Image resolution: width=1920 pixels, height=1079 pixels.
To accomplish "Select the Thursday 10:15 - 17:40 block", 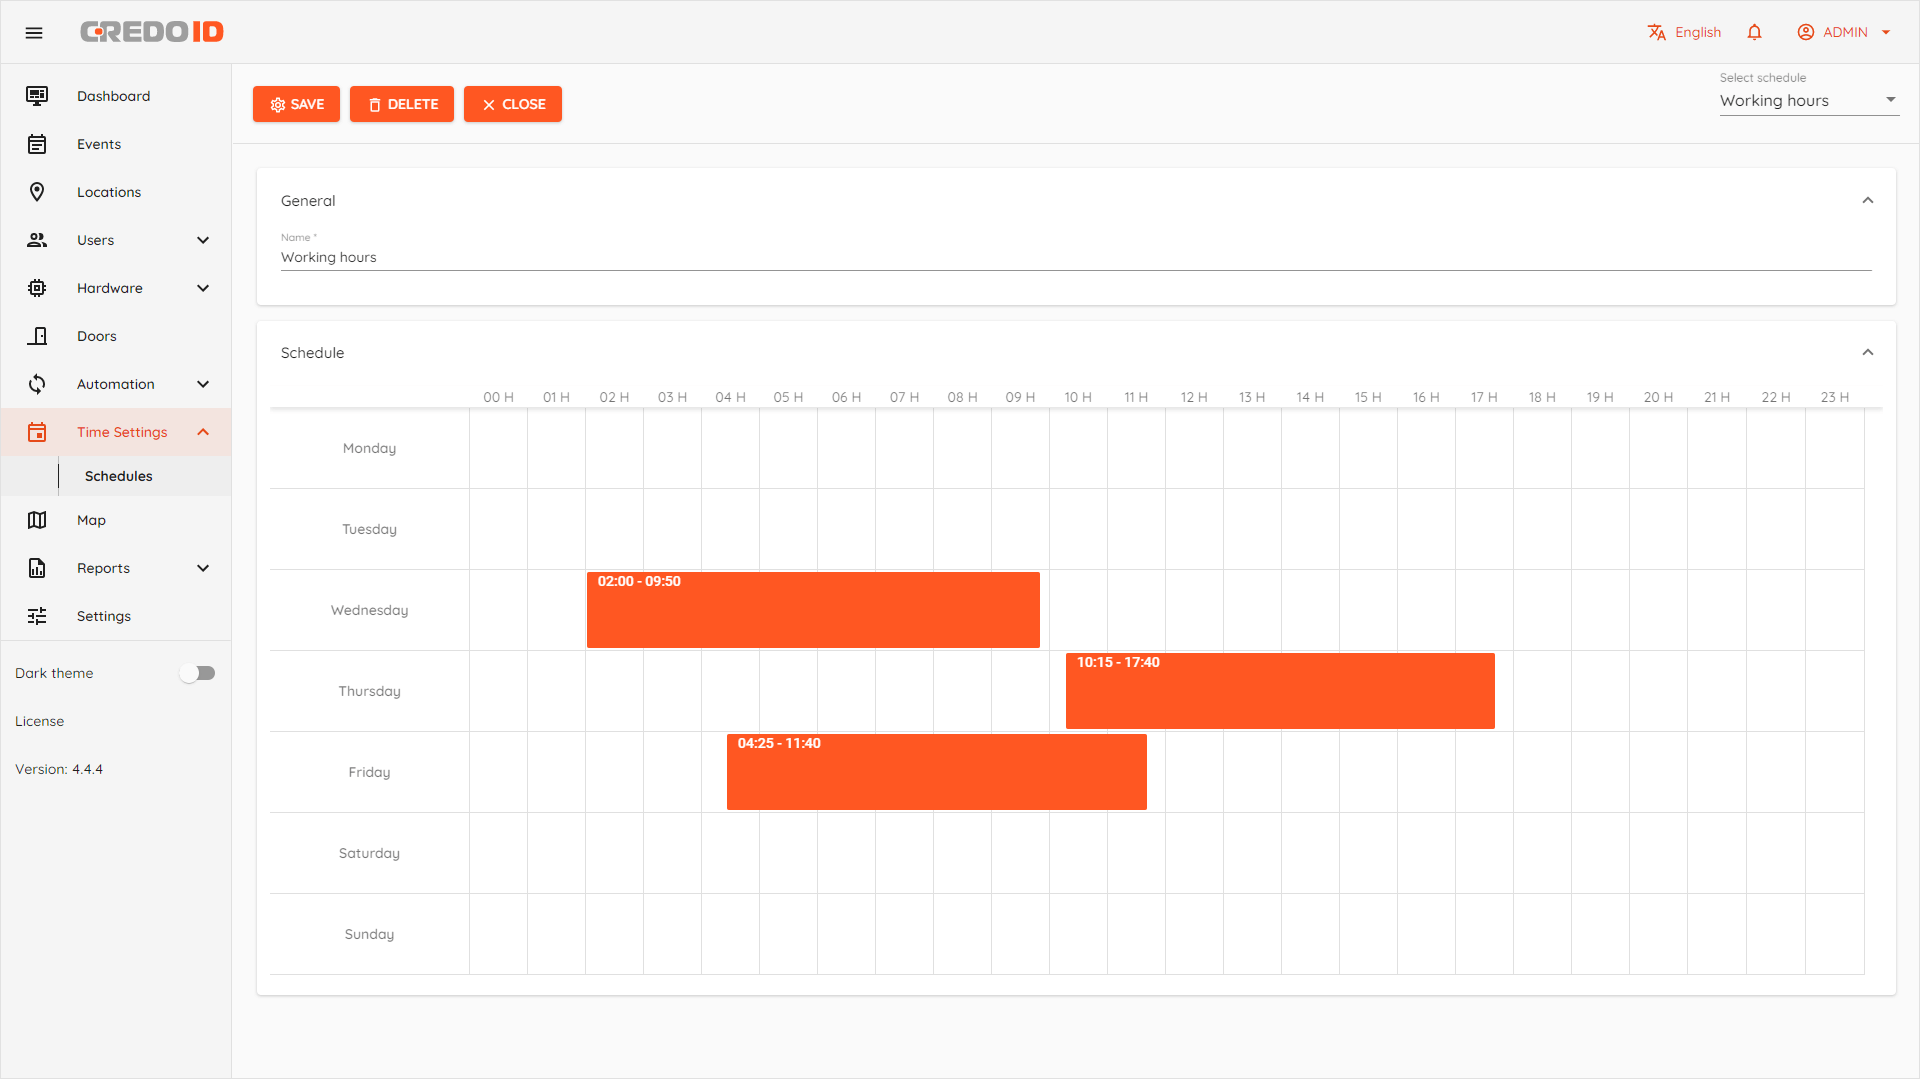I will click(x=1280, y=691).
